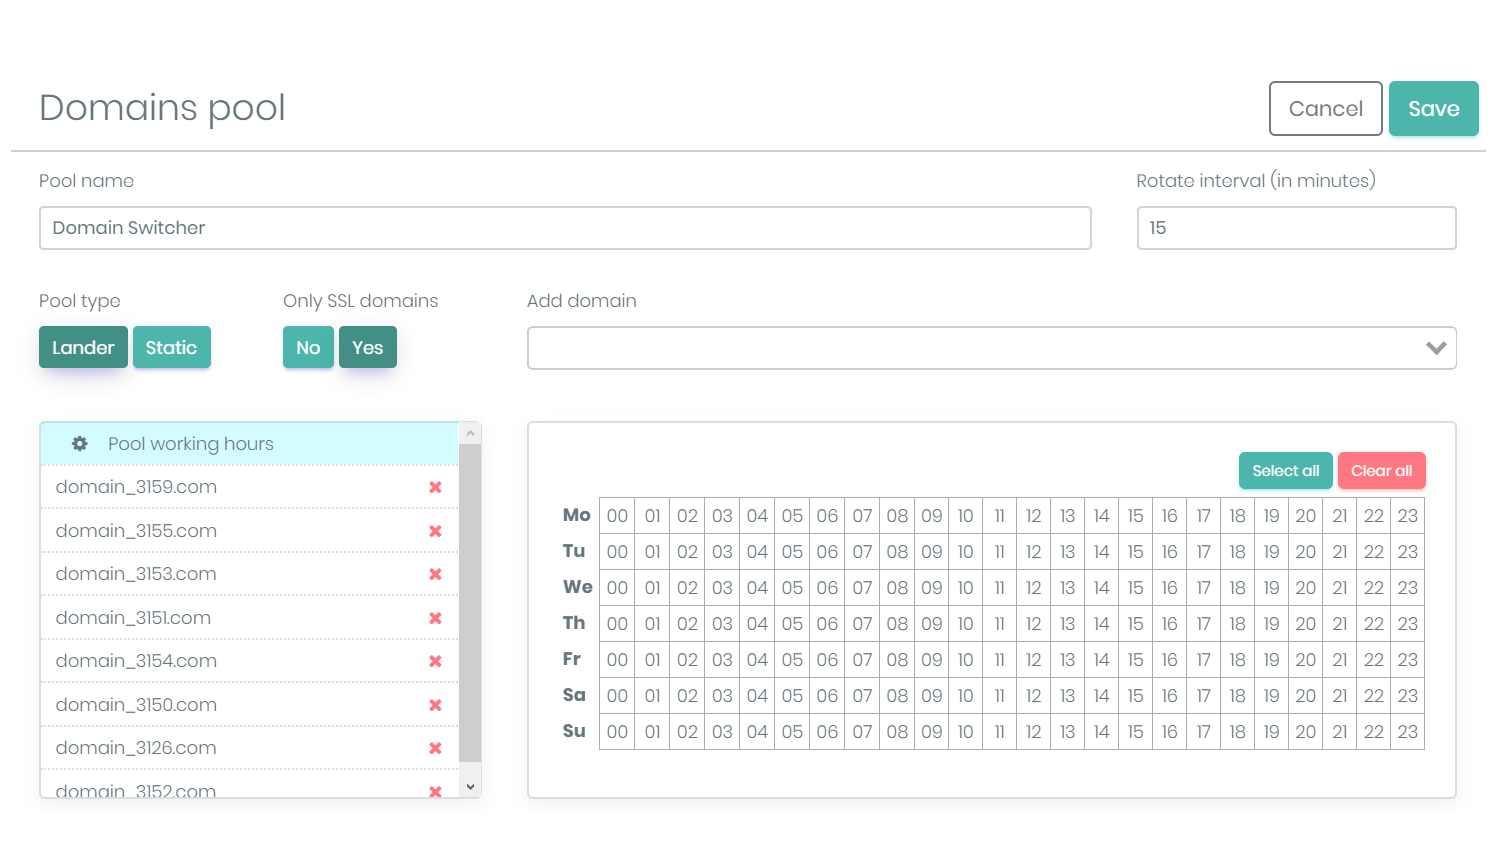1500x860 pixels.
Task: Save the domains pool
Action: coord(1433,109)
